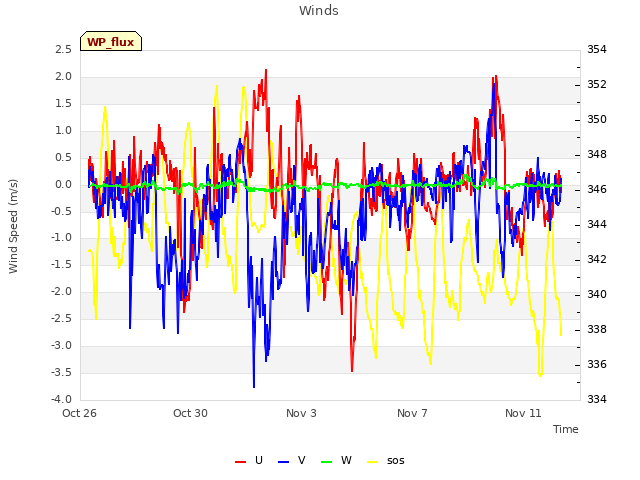Click the 2.5 left axis value
This screenshot has height=480, width=640.
click(x=63, y=50)
